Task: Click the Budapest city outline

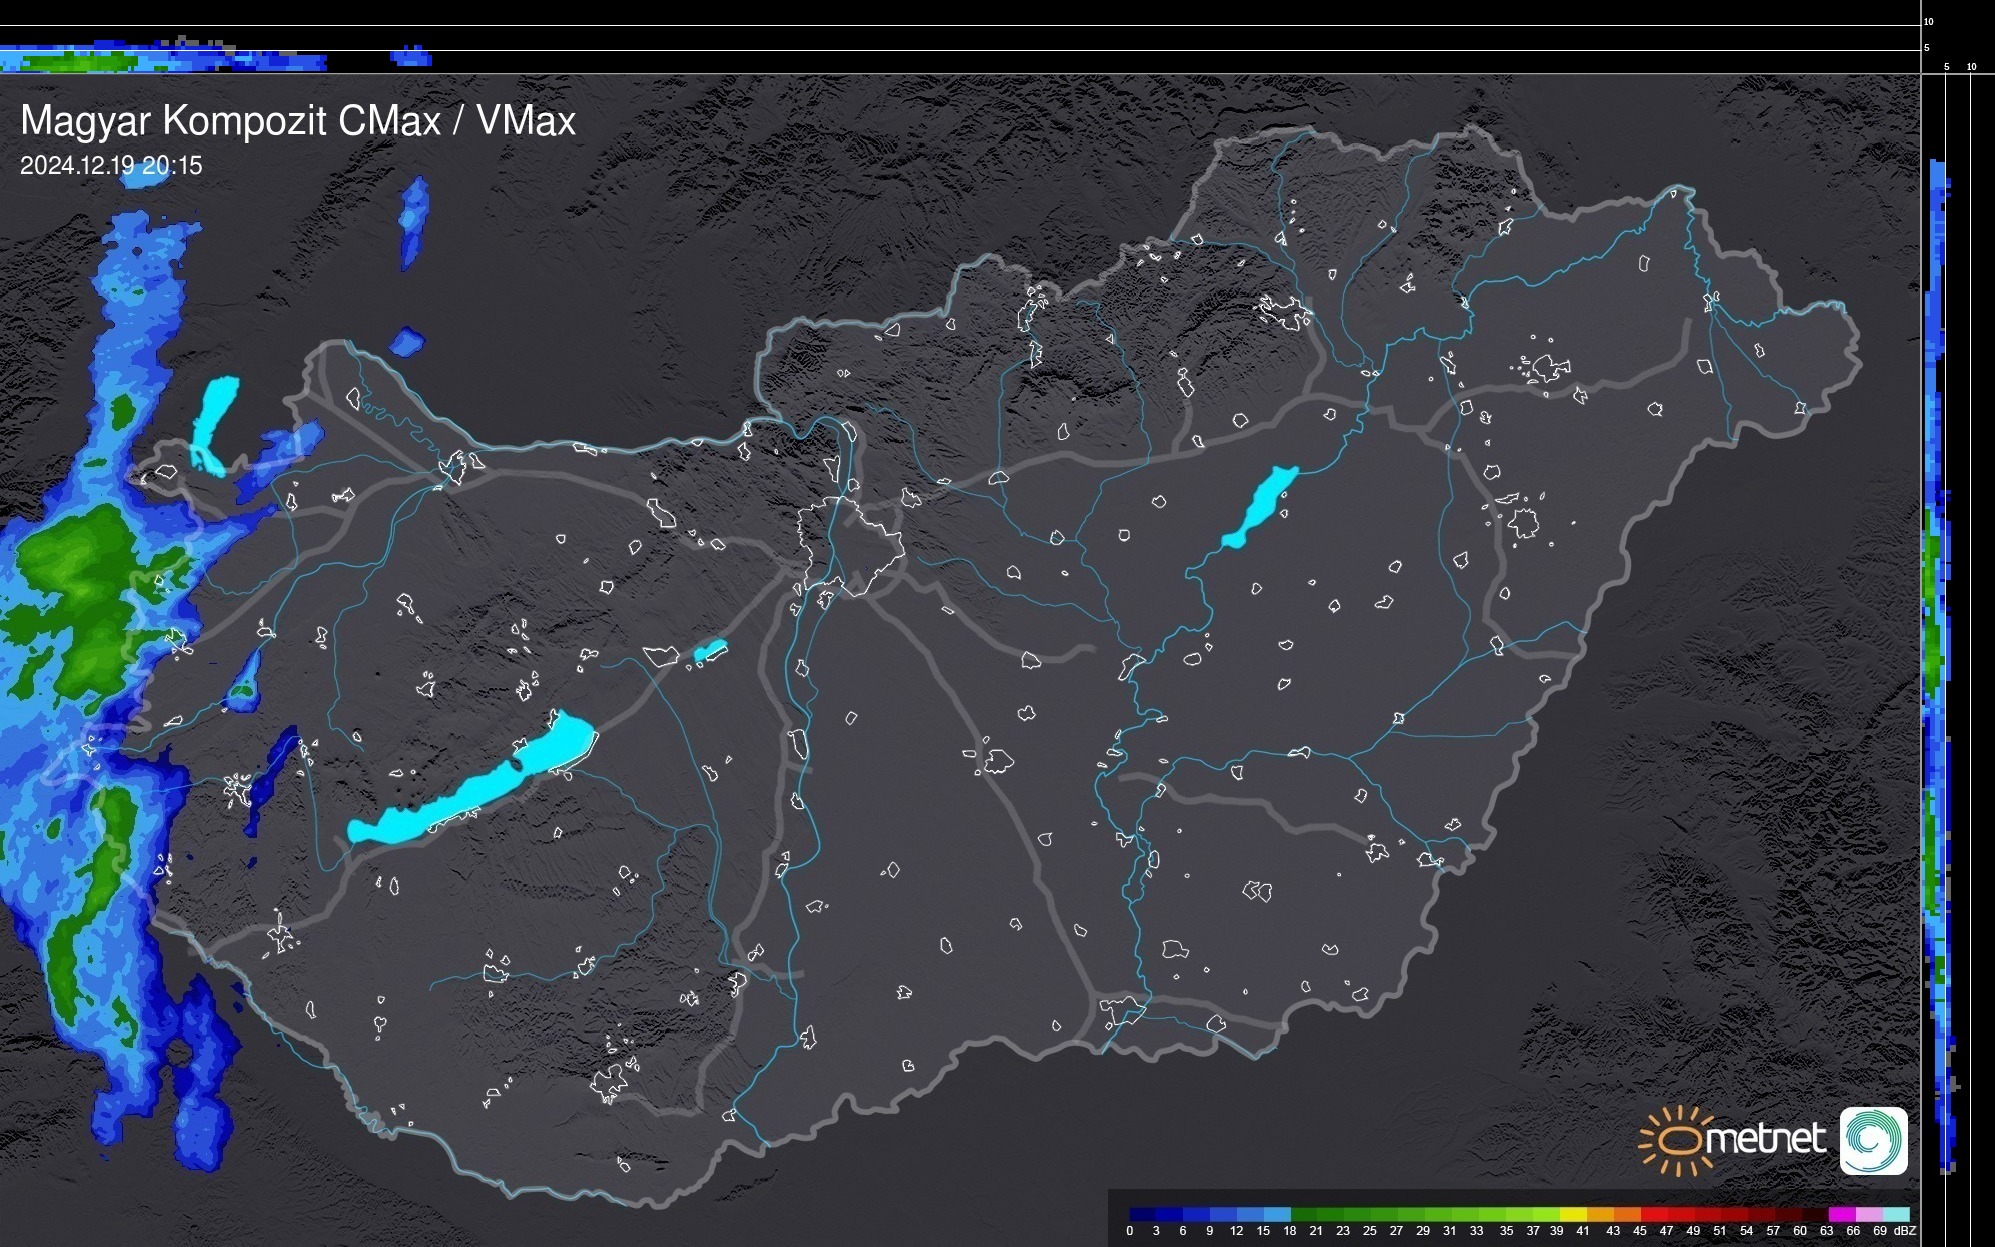Action: click(850, 545)
